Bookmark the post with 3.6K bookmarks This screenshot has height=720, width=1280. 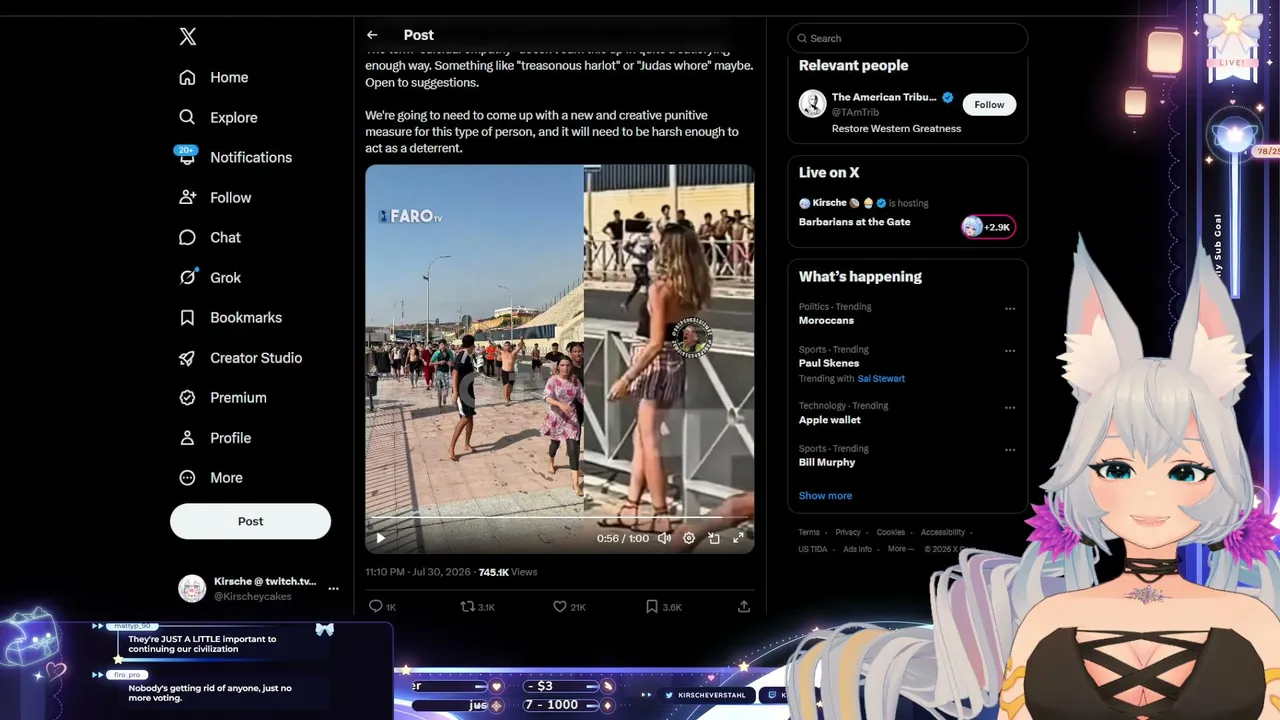pos(663,606)
